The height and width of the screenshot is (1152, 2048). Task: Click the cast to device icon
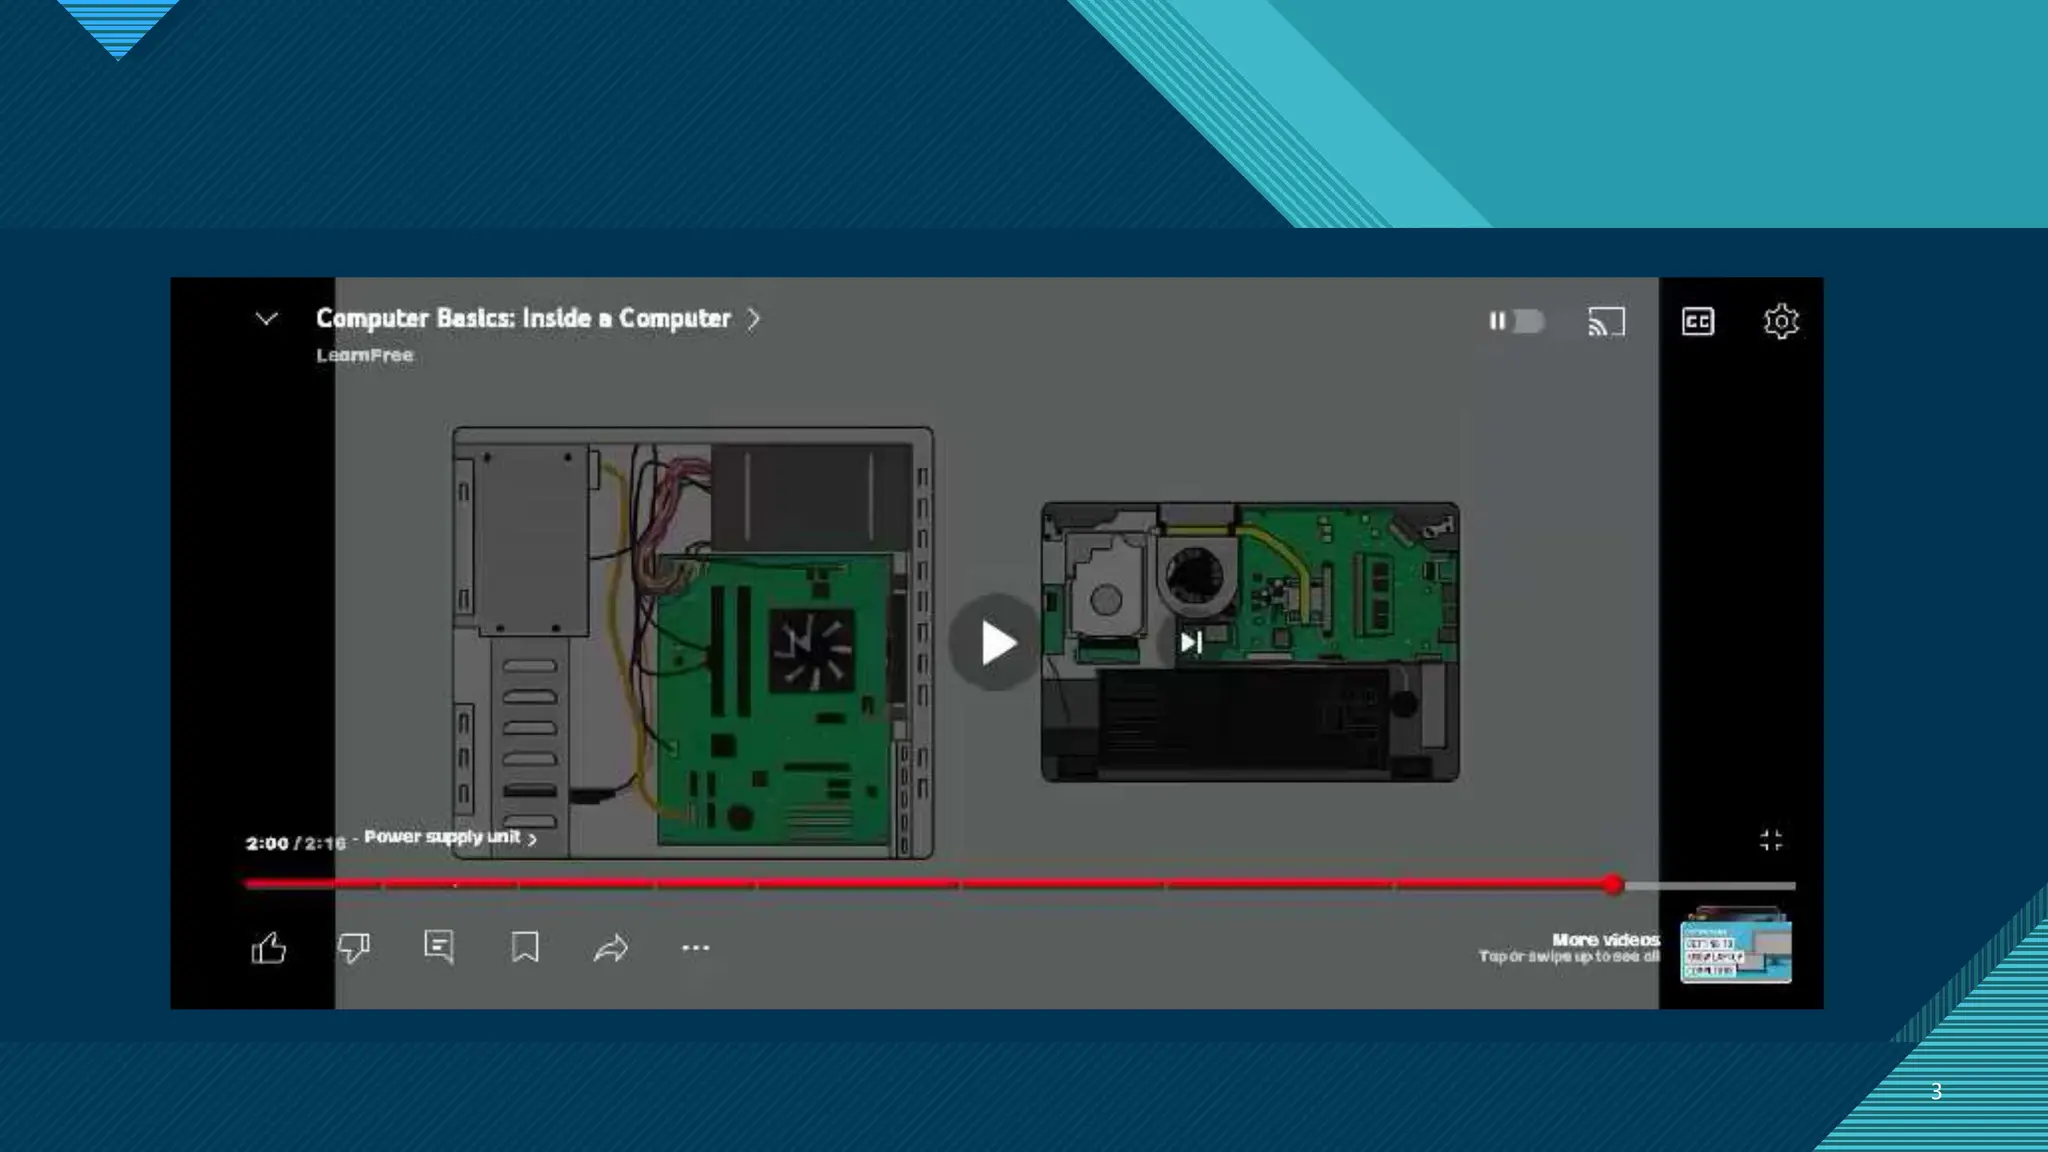pyautogui.click(x=1606, y=322)
